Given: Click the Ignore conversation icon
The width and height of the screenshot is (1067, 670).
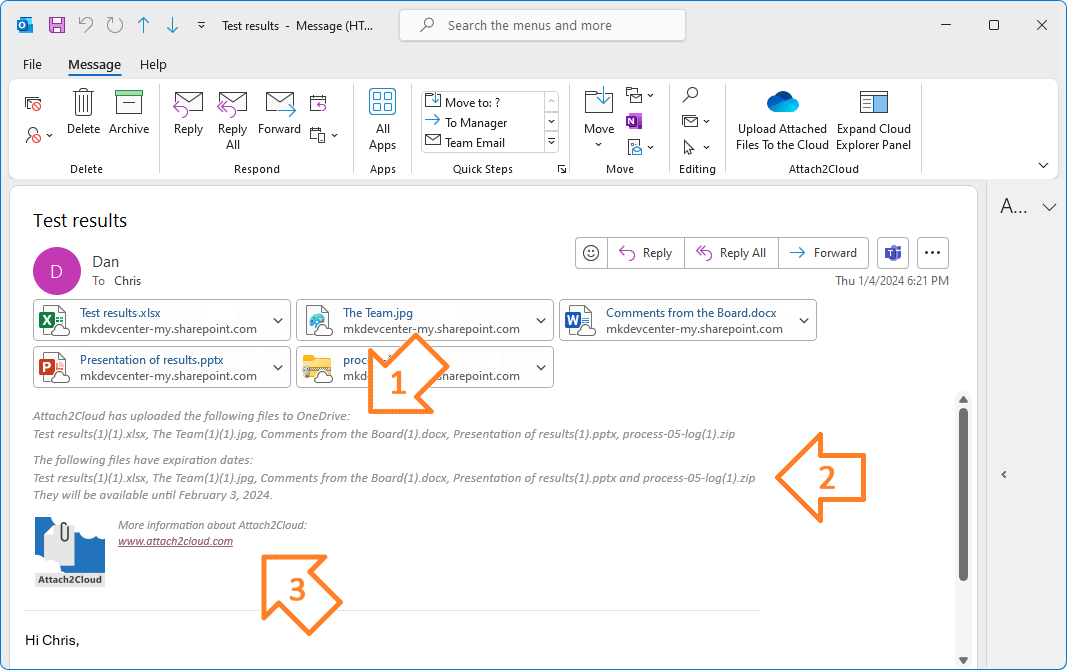Looking at the screenshot, I should (x=33, y=103).
